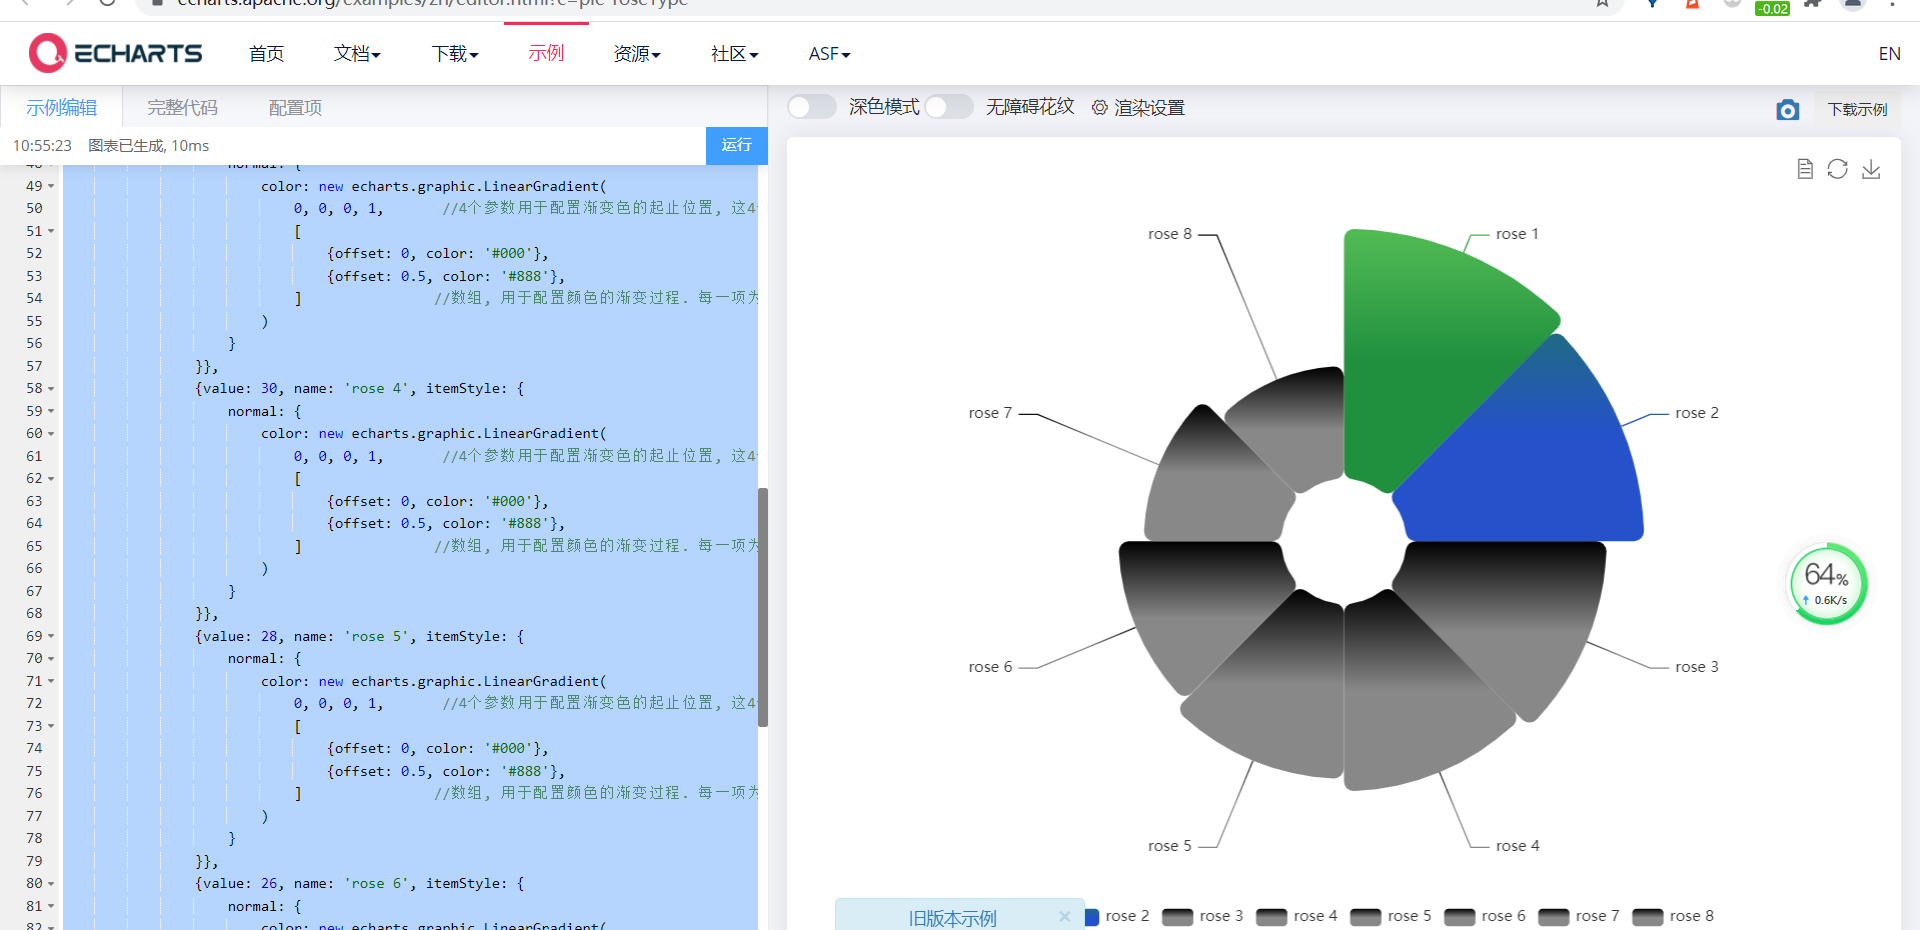Image resolution: width=1920 pixels, height=930 pixels.
Task: Open the 配置项 tab
Action: pyautogui.click(x=294, y=107)
